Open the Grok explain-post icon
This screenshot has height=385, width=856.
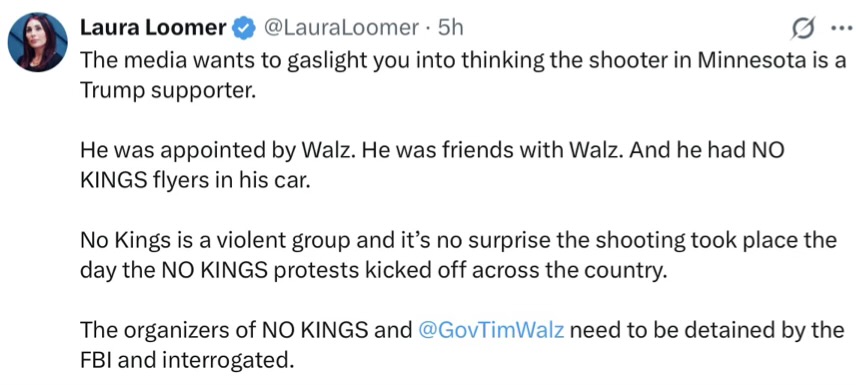tap(804, 30)
